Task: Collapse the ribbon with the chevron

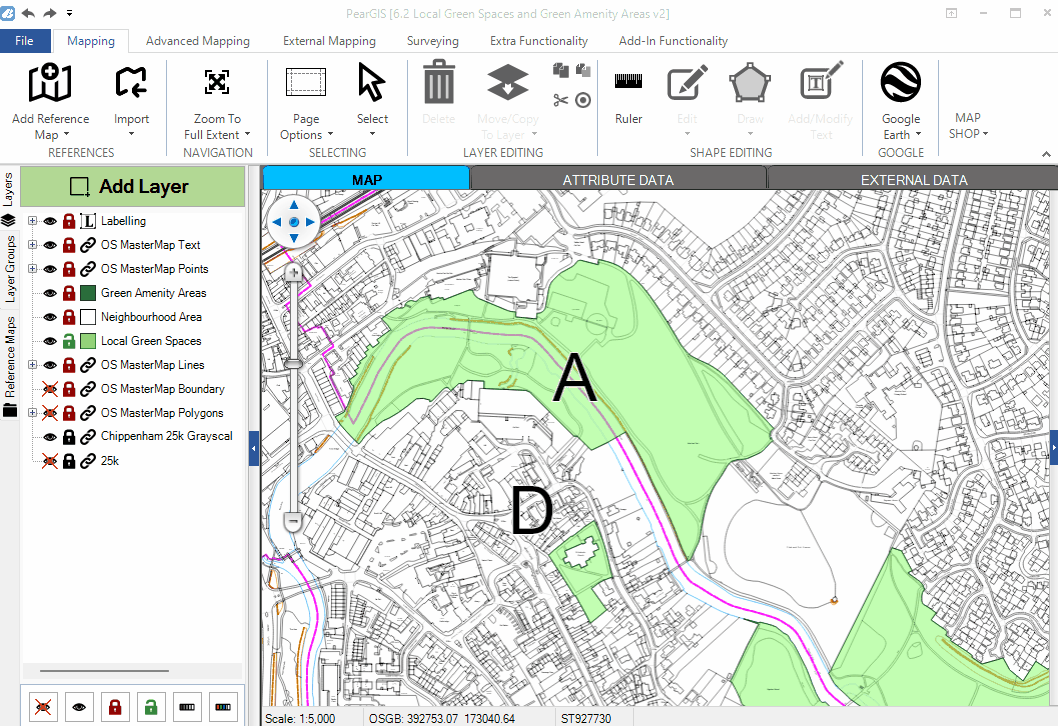Action: point(1046,154)
